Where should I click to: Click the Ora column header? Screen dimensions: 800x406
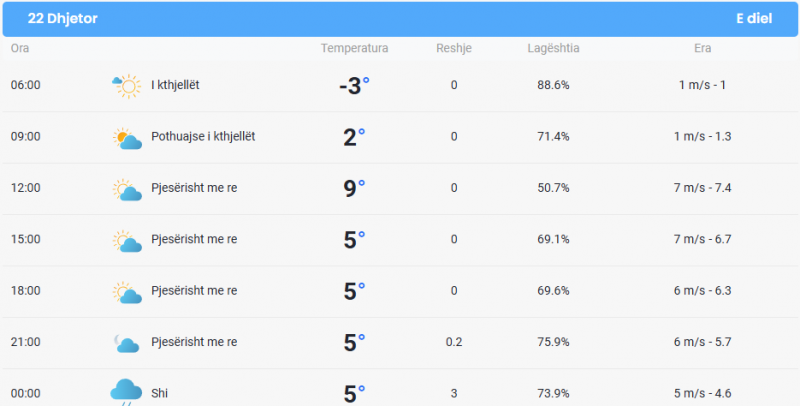(x=20, y=48)
